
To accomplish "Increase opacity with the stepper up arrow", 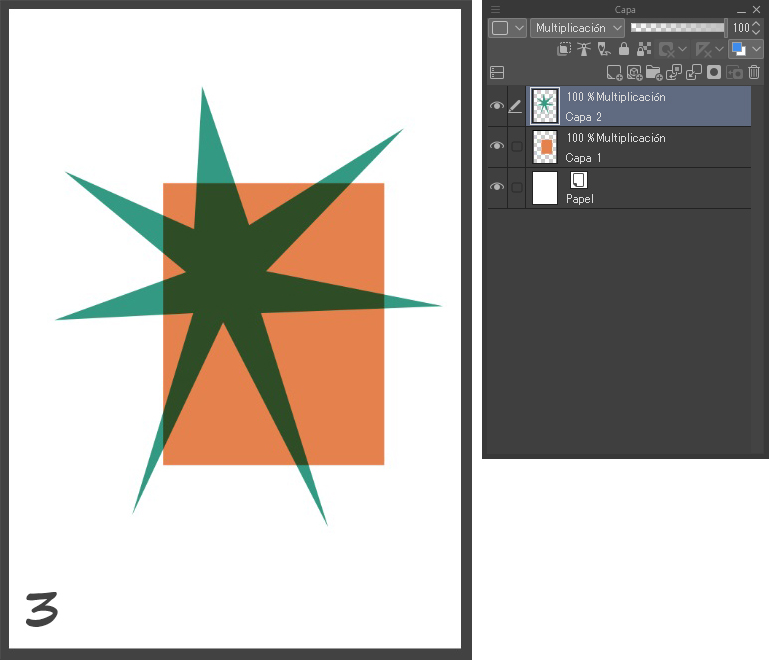I will tap(756, 24).
